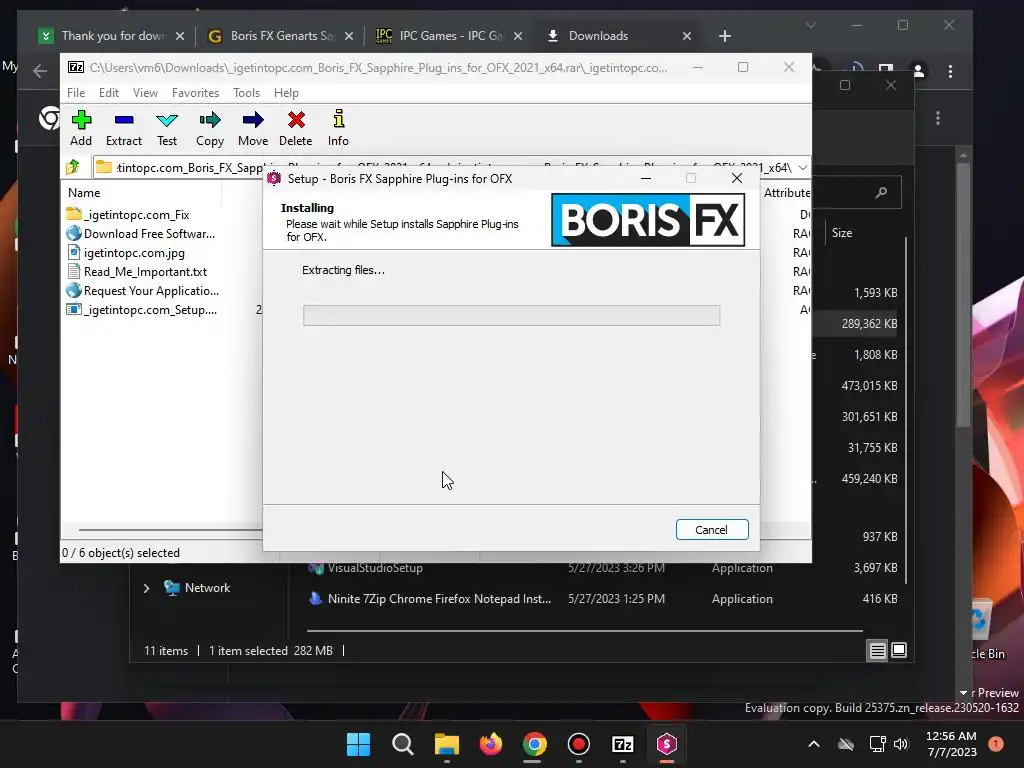This screenshot has width=1024, height=768.
Task: Open 7-Zip from the taskbar
Action: (x=622, y=744)
